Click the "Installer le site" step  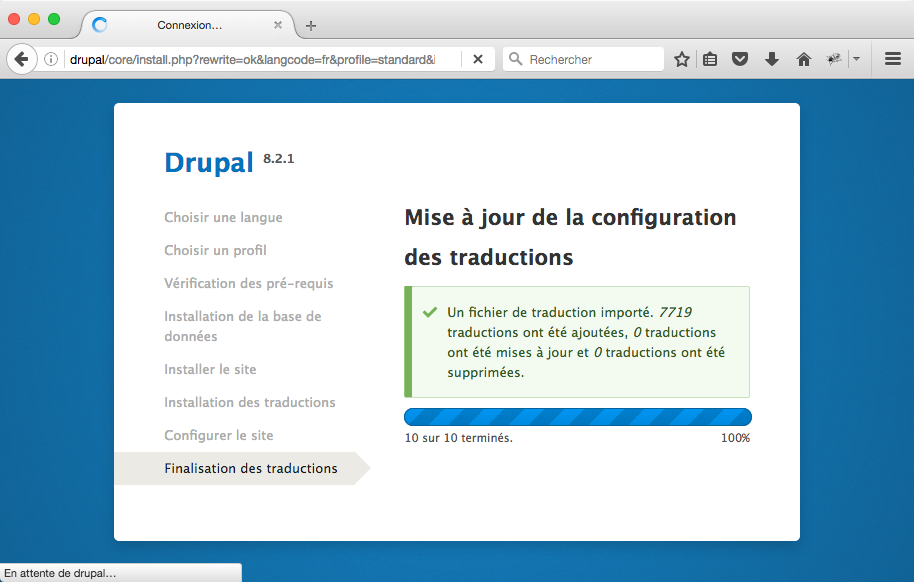pyautogui.click(x=210, y=369)
